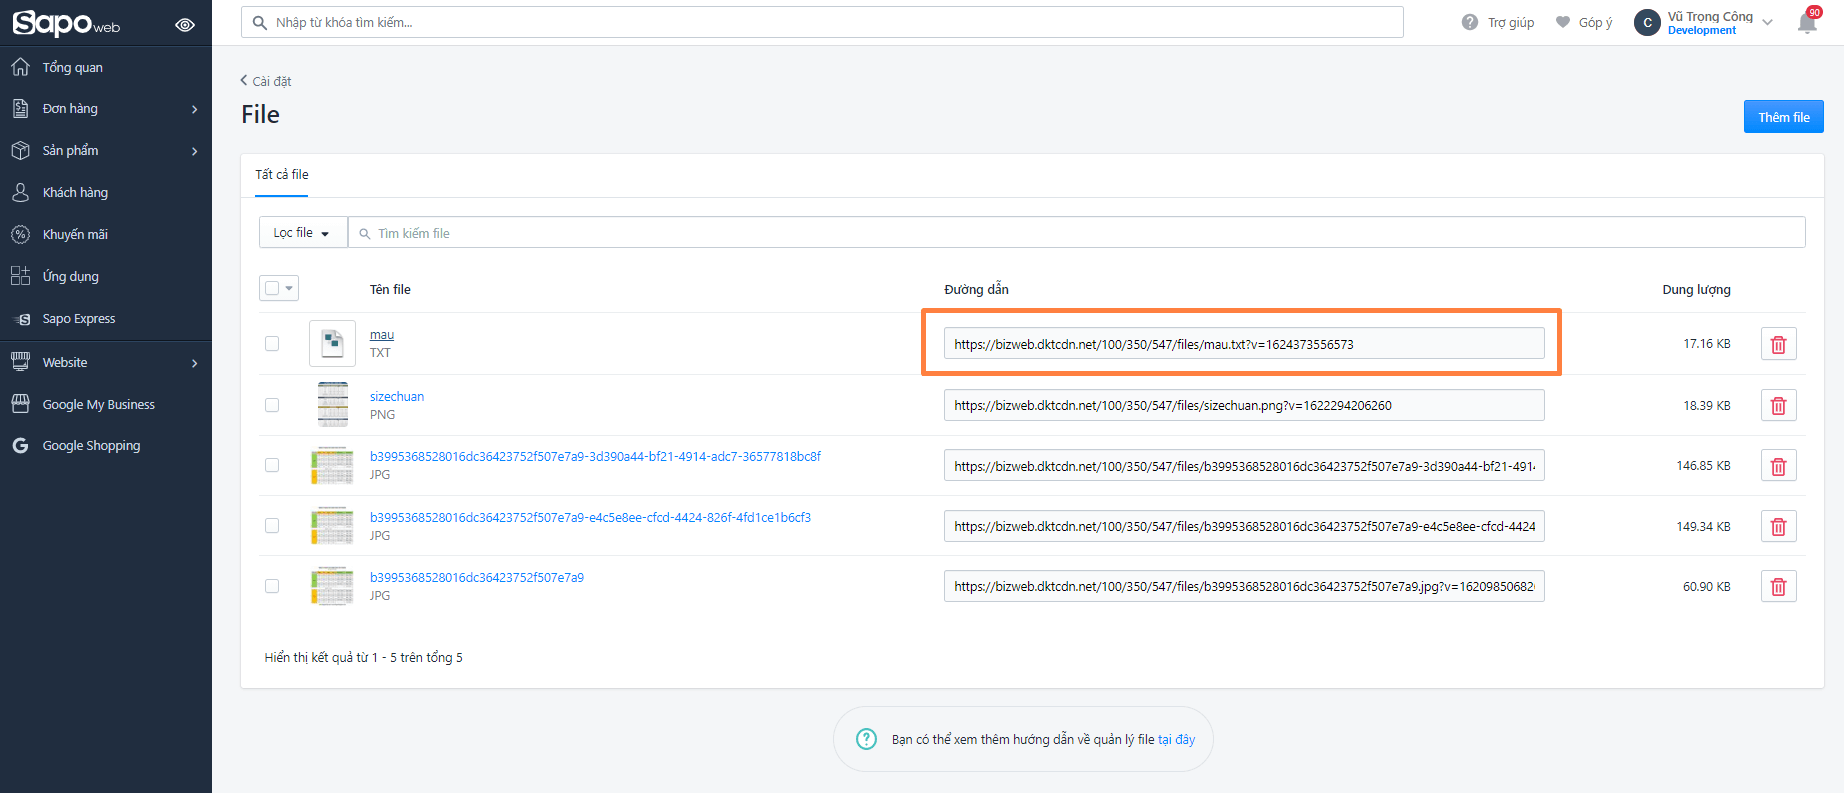Open the Sản phẩm menu item
The height and width of the screenshot is (793, 1844).
coord(70,151)
